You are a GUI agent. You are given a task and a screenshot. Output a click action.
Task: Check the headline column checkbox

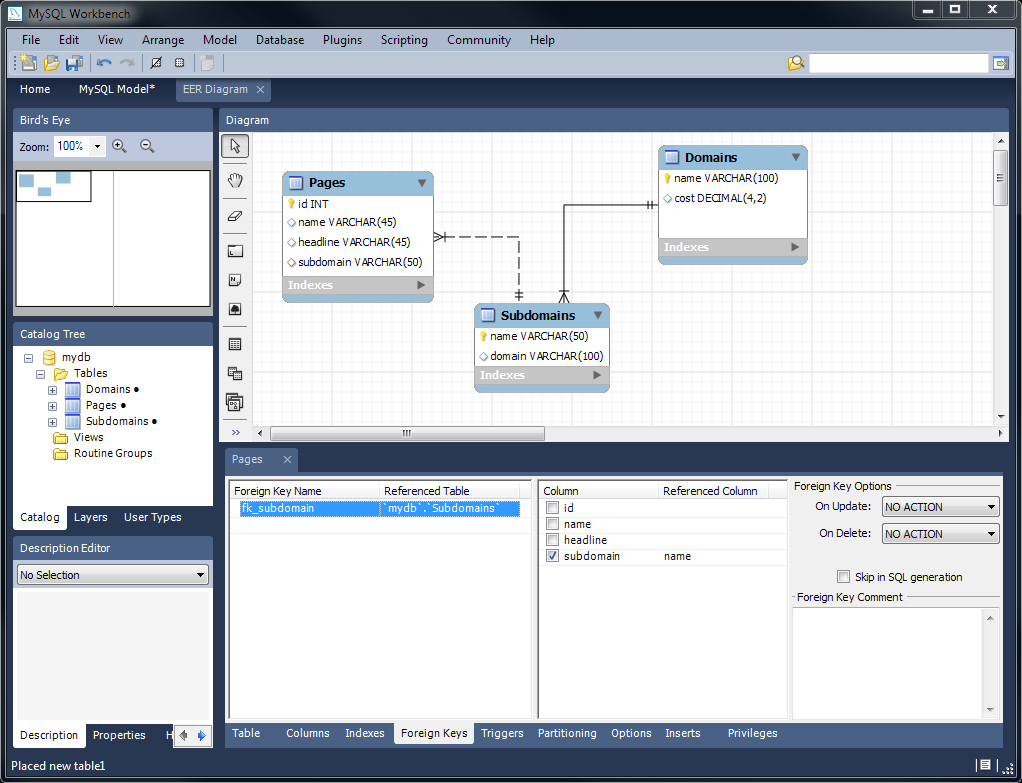[x=553, y=540]
